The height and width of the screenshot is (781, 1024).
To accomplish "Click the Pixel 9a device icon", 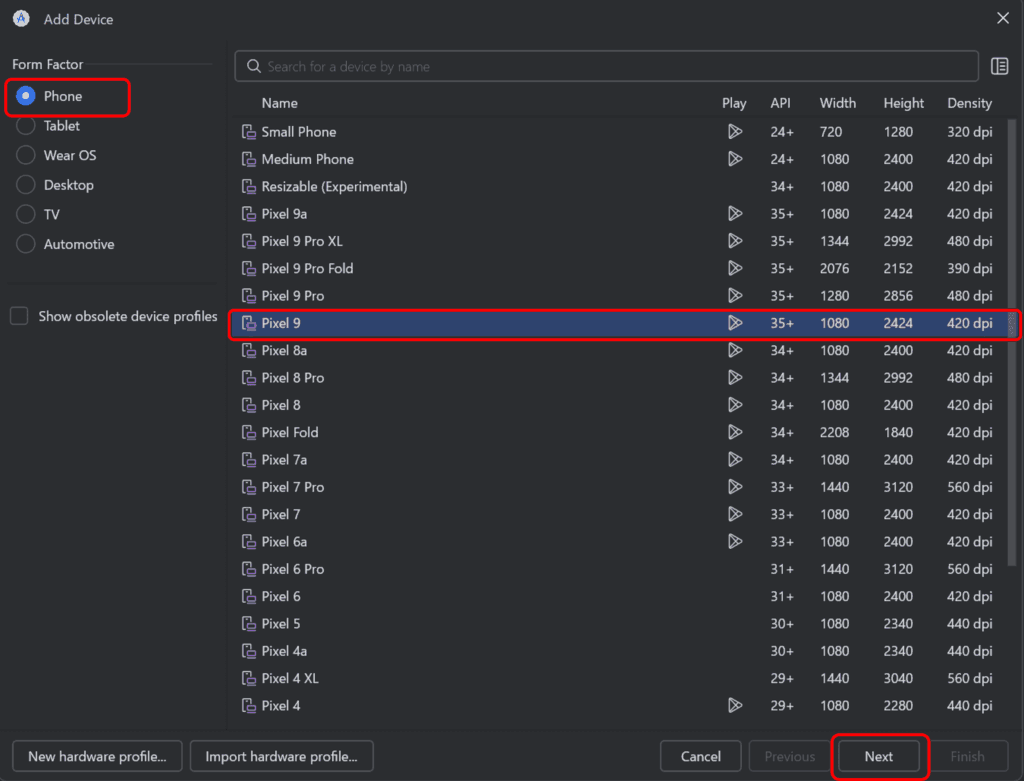I will click(x=248, y=214).
